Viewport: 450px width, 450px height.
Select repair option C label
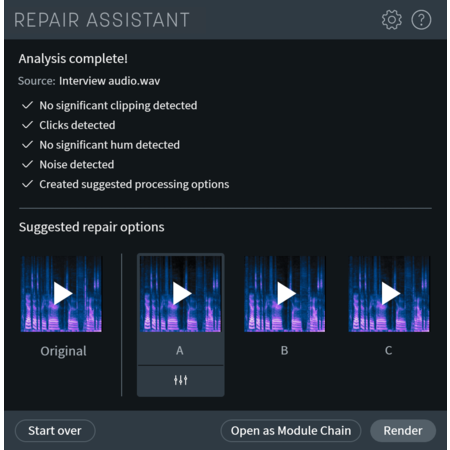[x=389, y=350]
